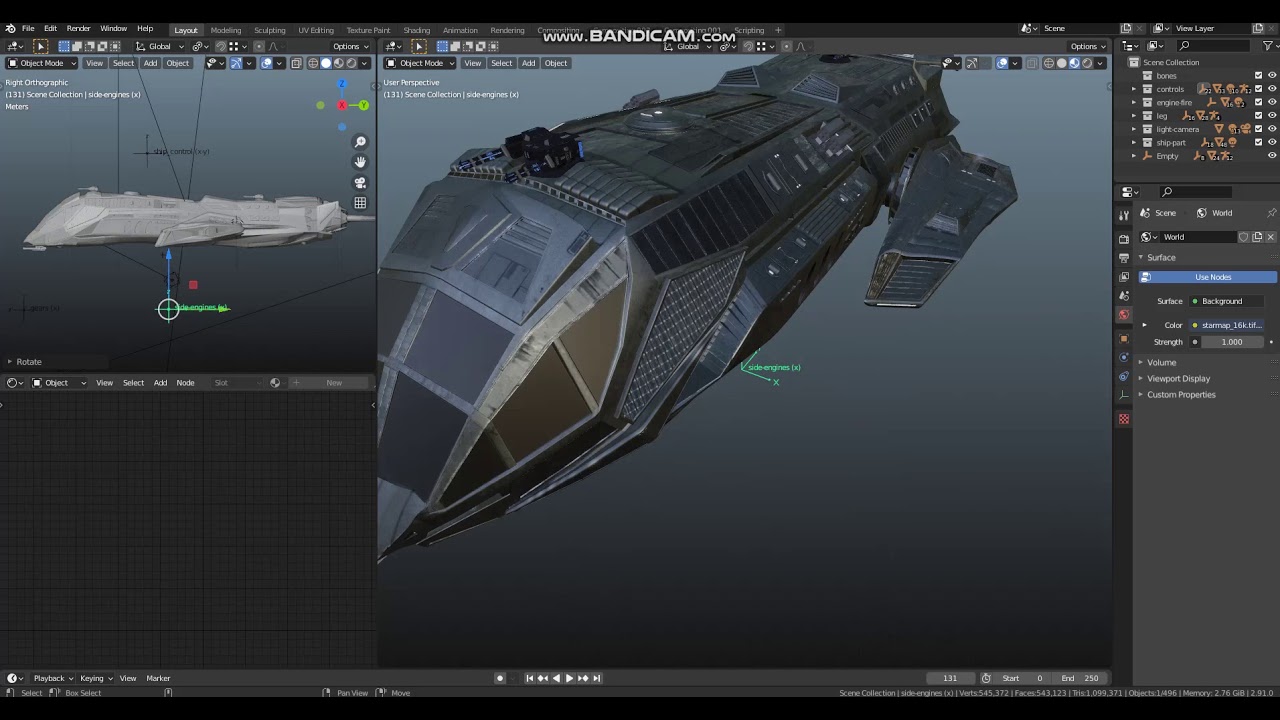Image resolution: width=1280 pixels, height=720 pixels.
Task: Open the Help menu
Action: tap(145, 29)
